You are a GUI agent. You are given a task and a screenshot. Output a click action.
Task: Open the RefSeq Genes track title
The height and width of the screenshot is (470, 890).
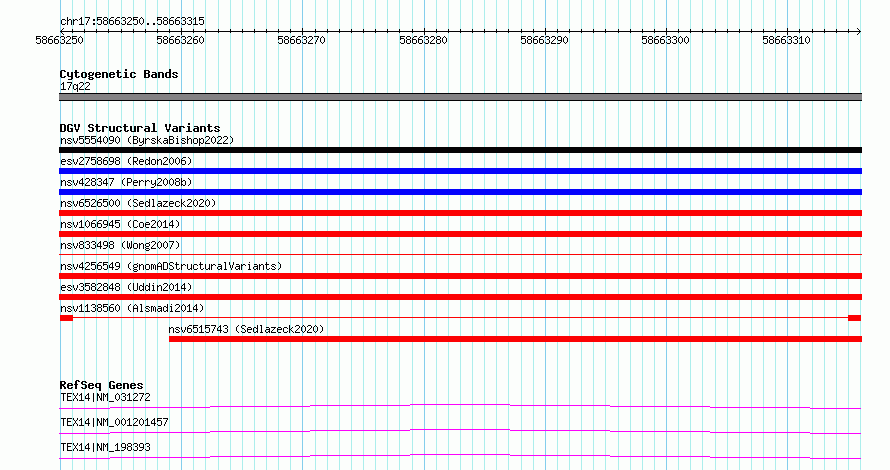101,385
